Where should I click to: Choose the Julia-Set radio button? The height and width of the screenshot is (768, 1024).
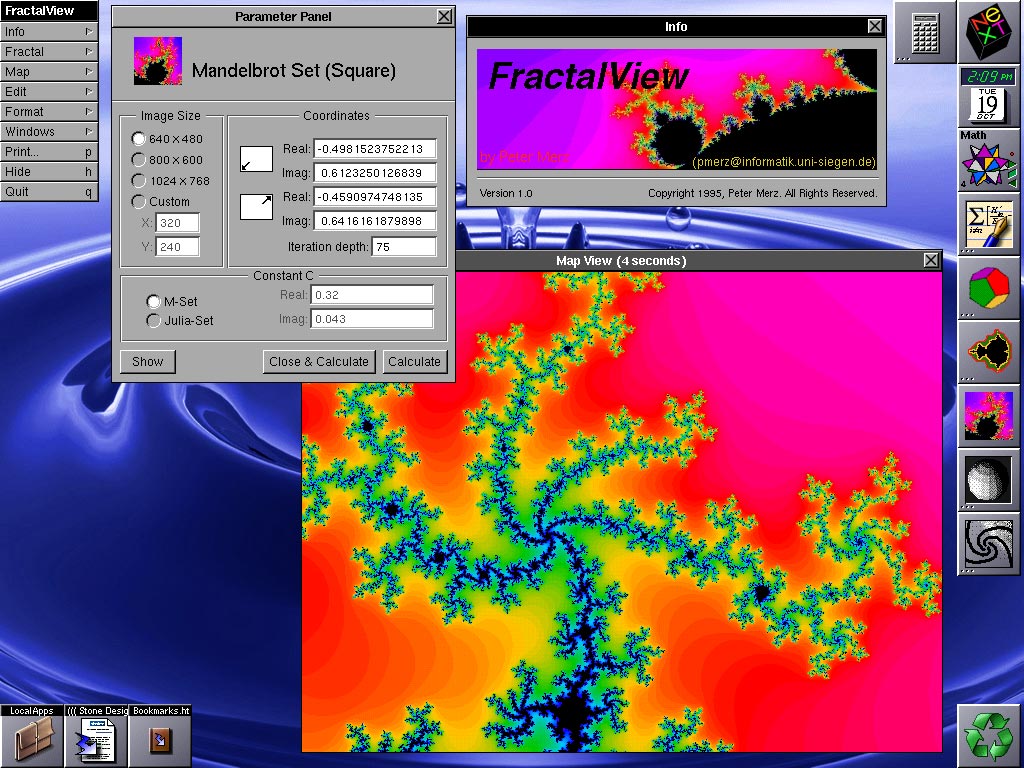point(153,321)
